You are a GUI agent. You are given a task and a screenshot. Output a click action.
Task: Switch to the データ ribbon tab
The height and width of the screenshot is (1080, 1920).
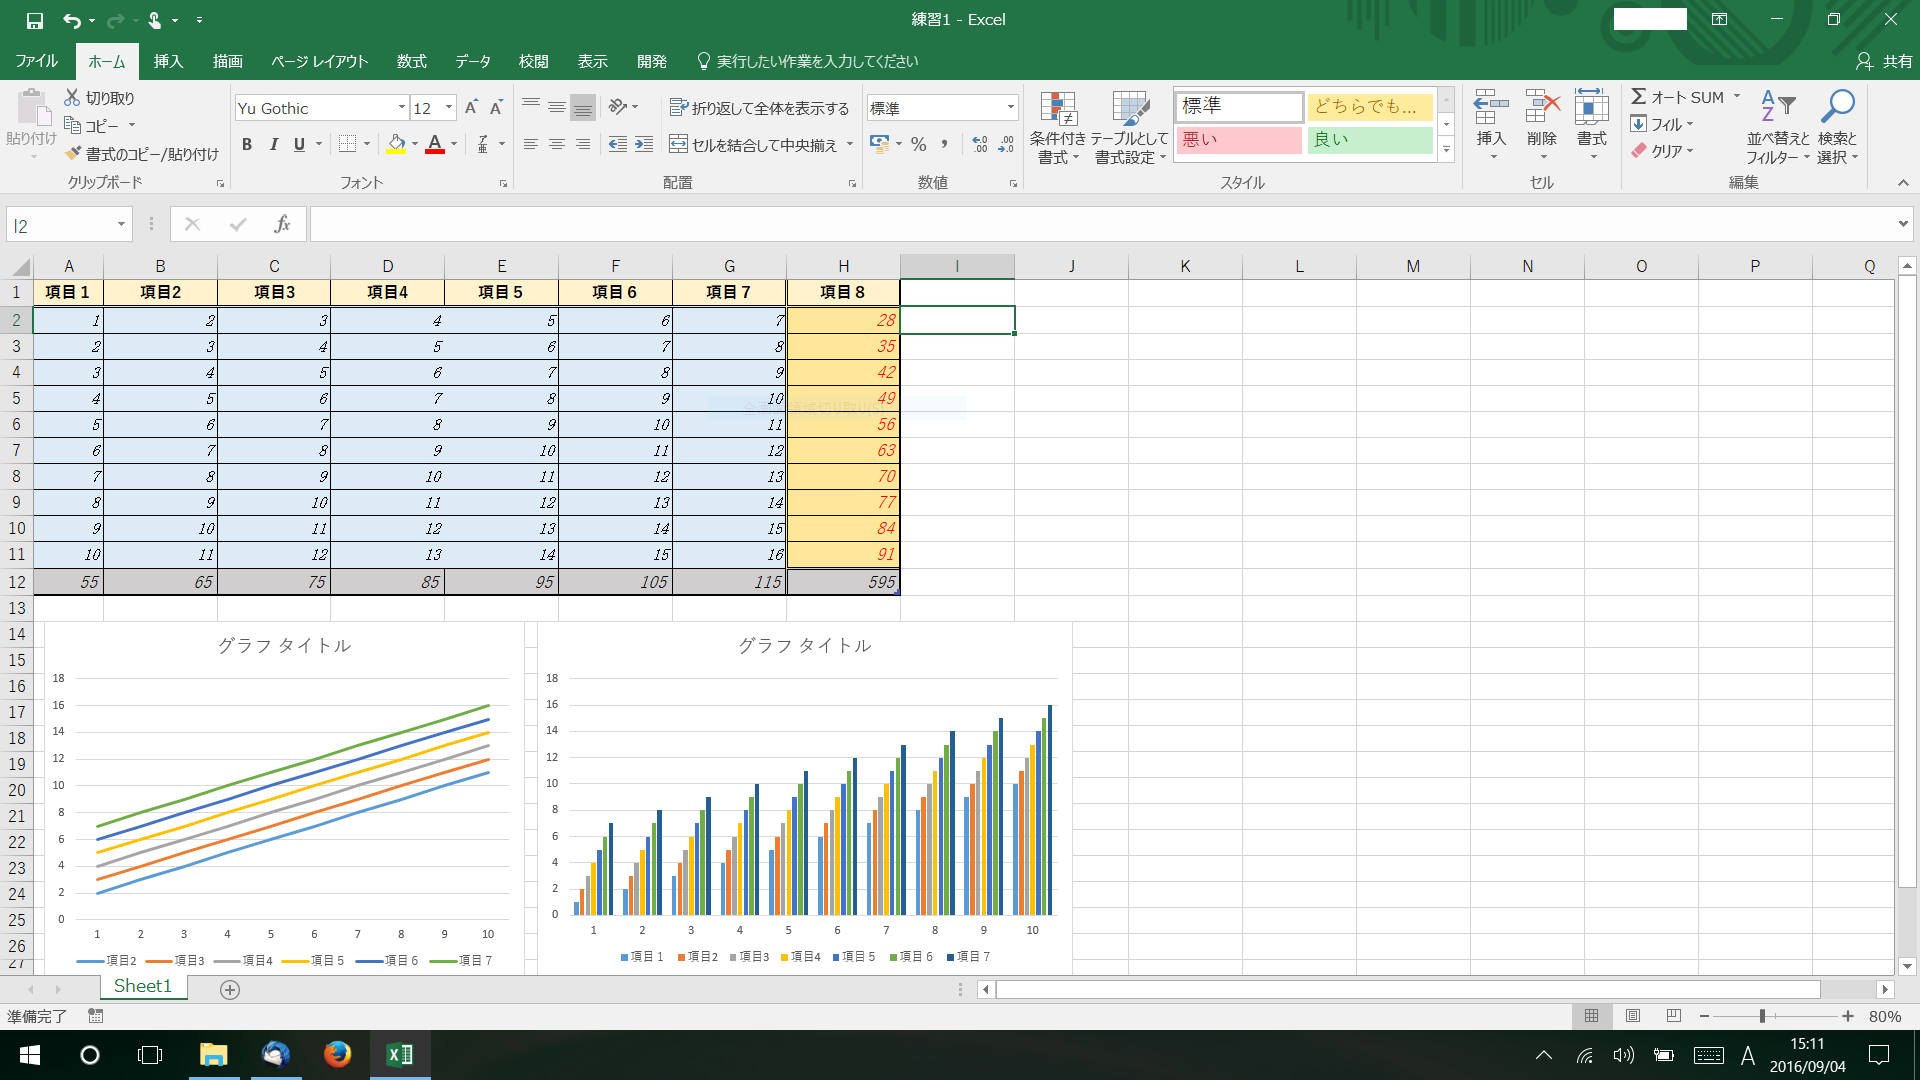tap(472, 61)
